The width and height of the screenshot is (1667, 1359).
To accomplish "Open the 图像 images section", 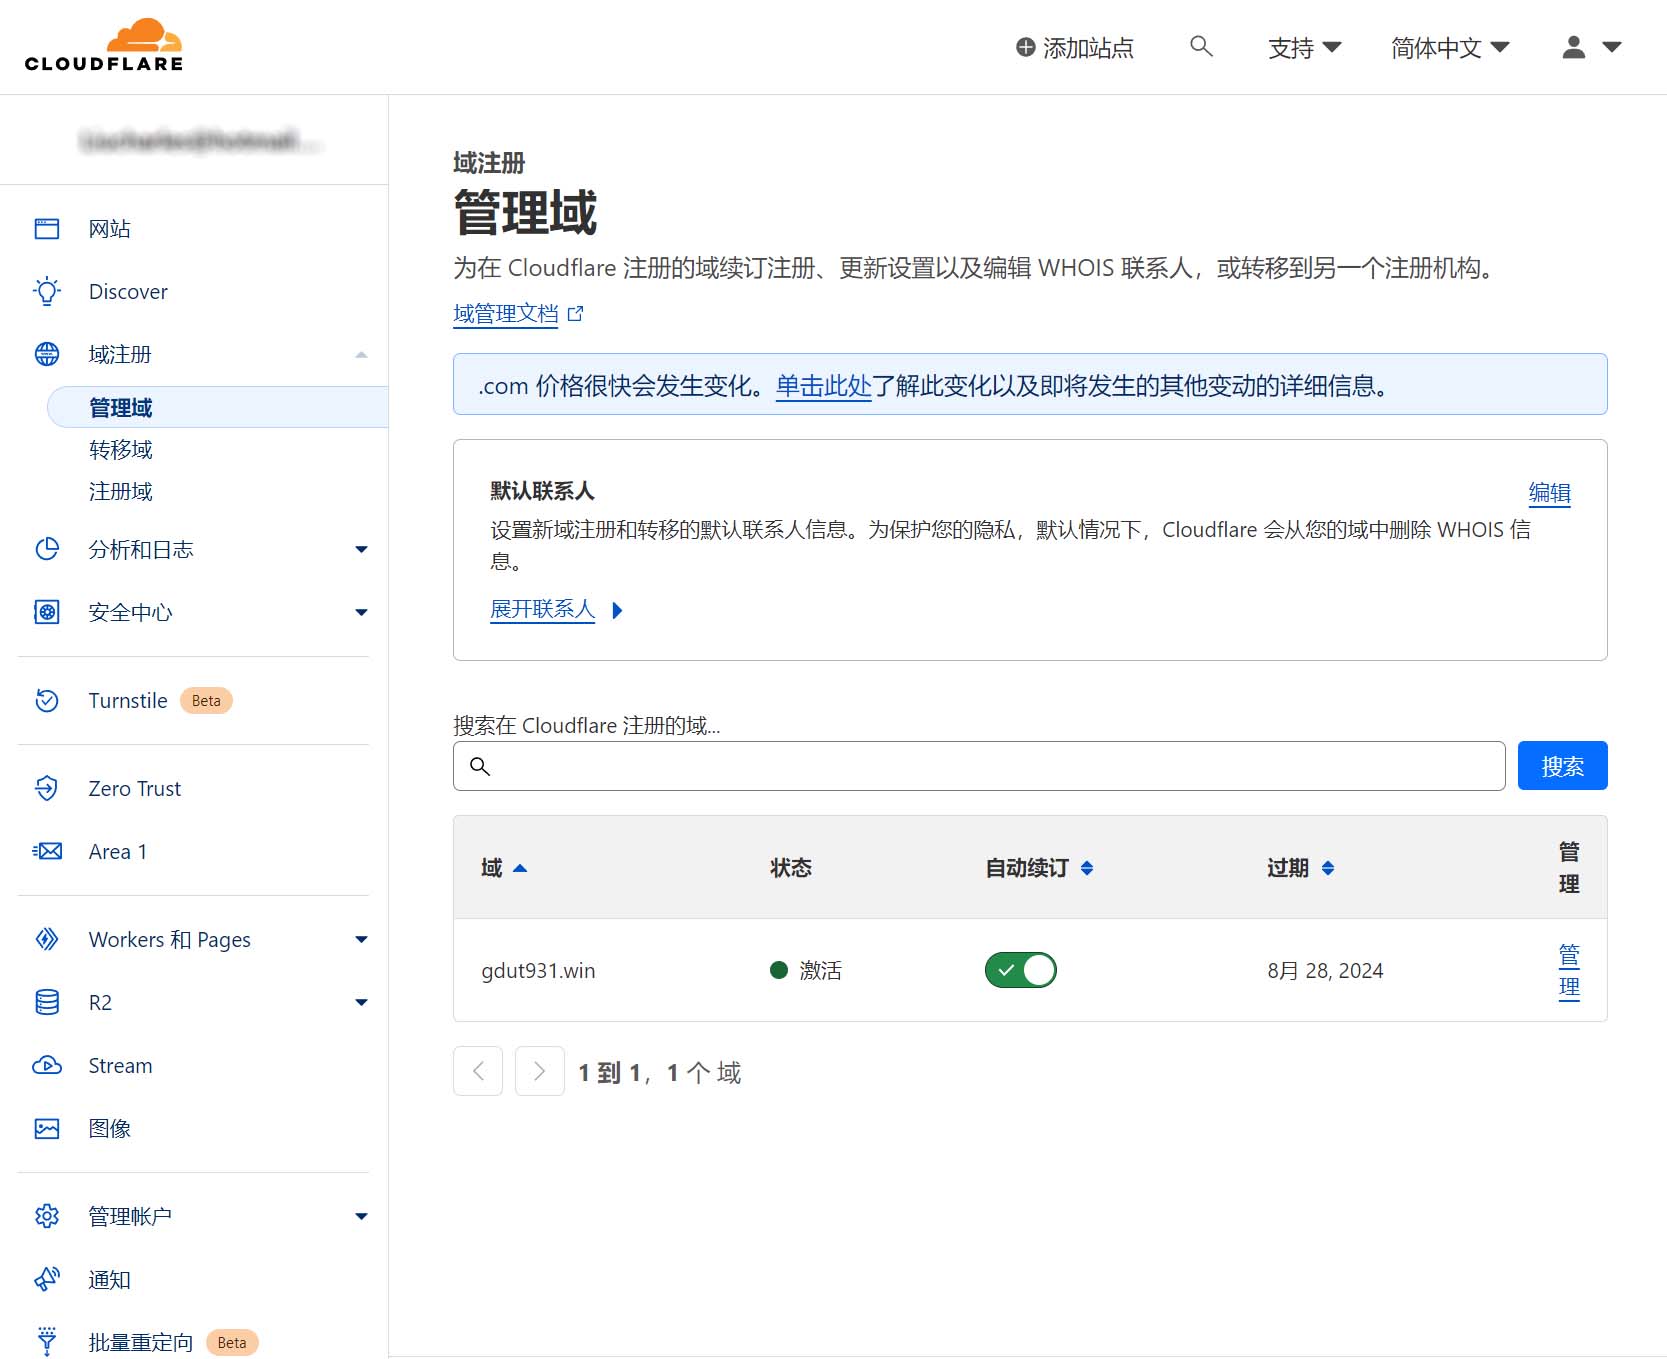I will click(109, 1128).
